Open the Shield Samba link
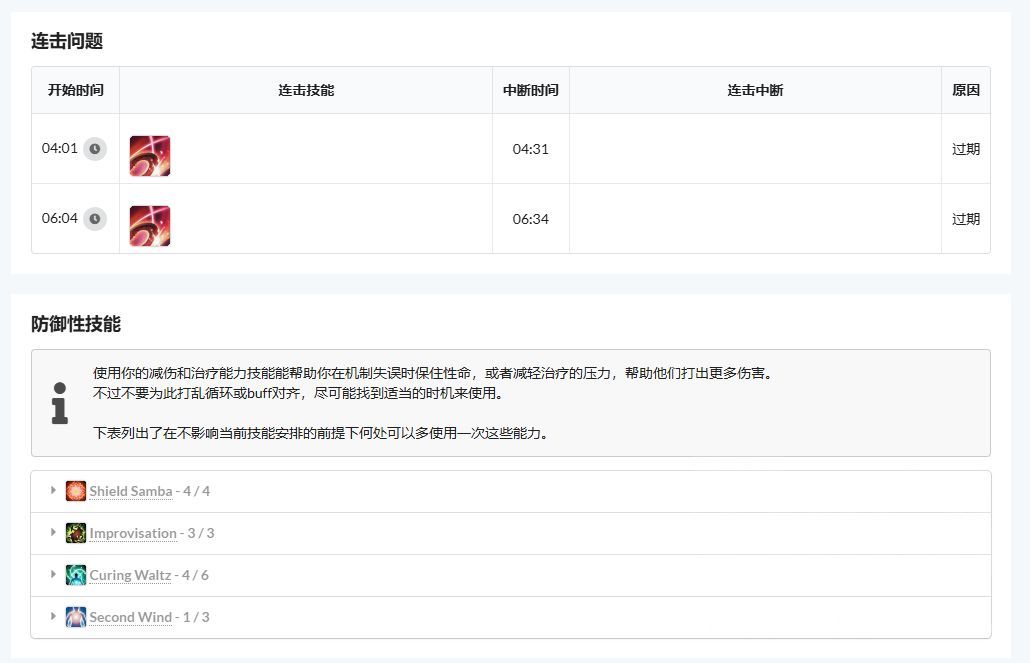Screen dimensions: 1030x663 click(131, 491)
